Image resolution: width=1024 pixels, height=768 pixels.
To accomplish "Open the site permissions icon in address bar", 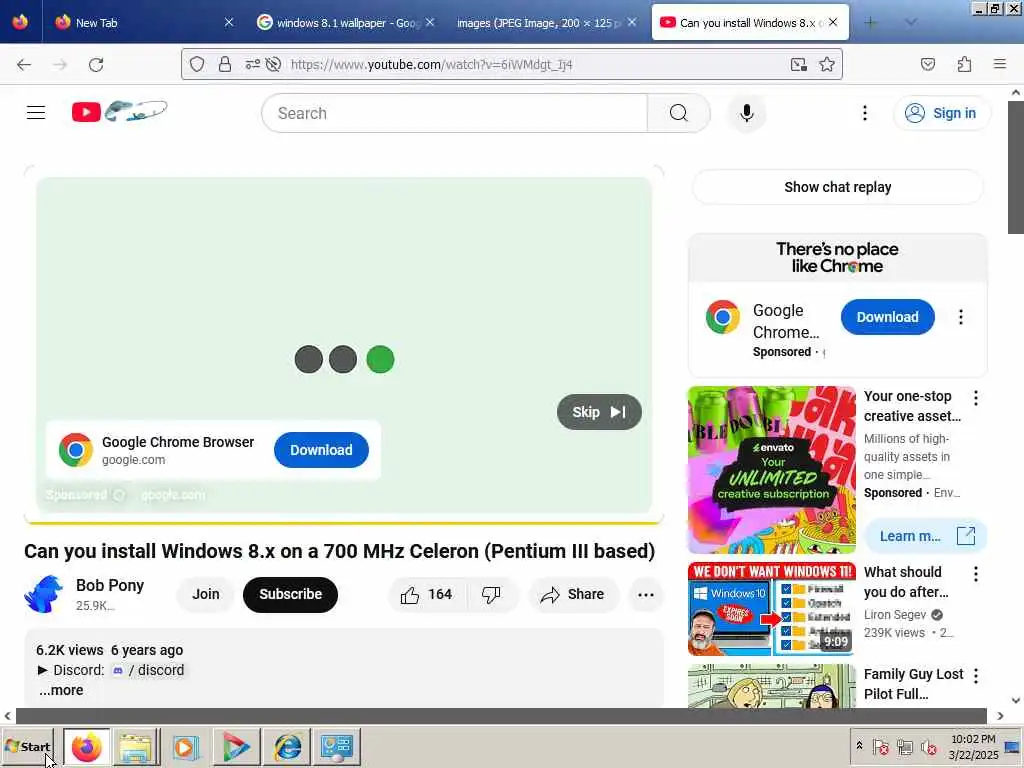I will click(252, 64).
